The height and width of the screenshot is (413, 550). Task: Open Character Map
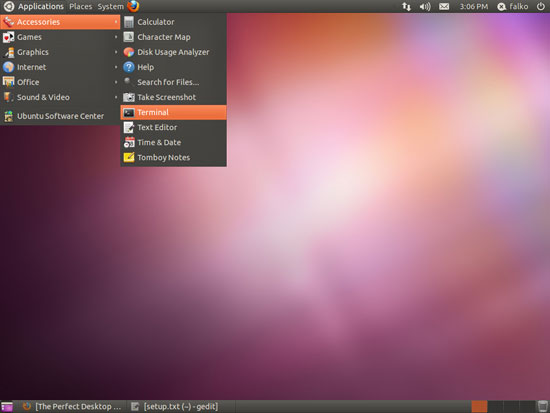pyautogui.click(x=174, y=37)
